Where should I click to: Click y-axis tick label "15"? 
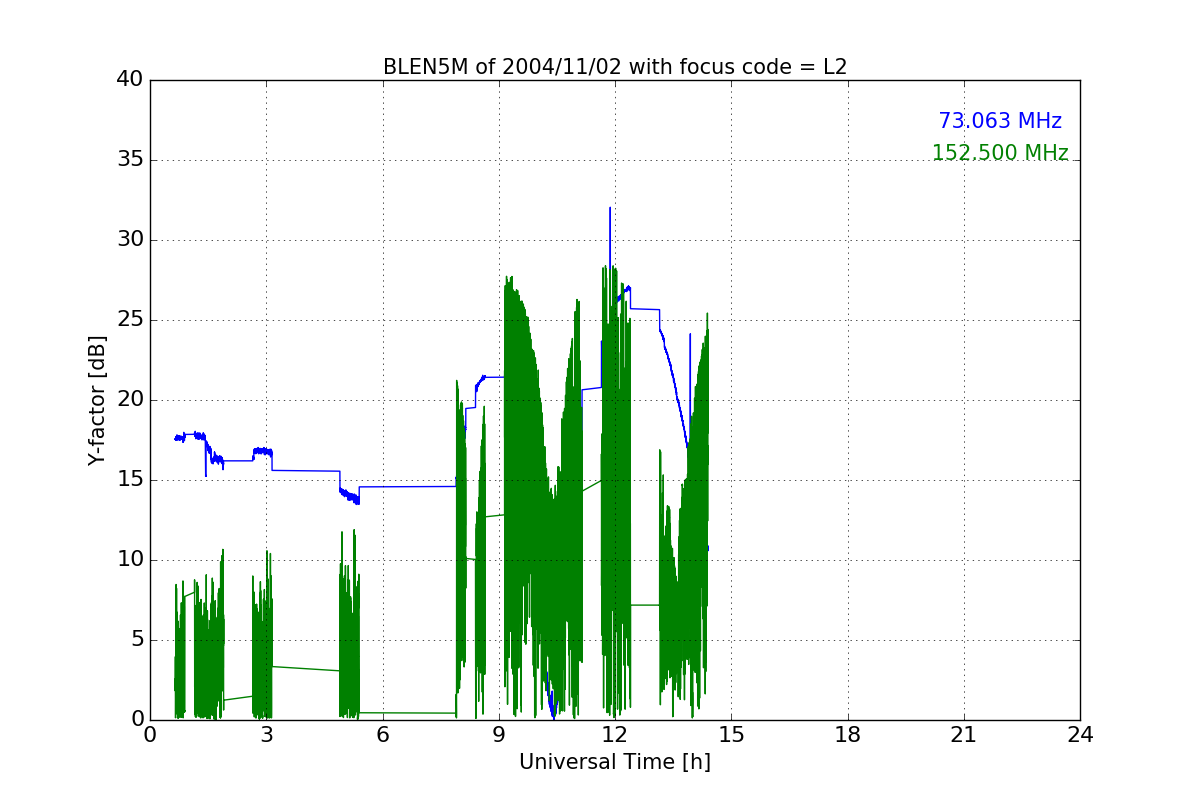click(129, 480)
